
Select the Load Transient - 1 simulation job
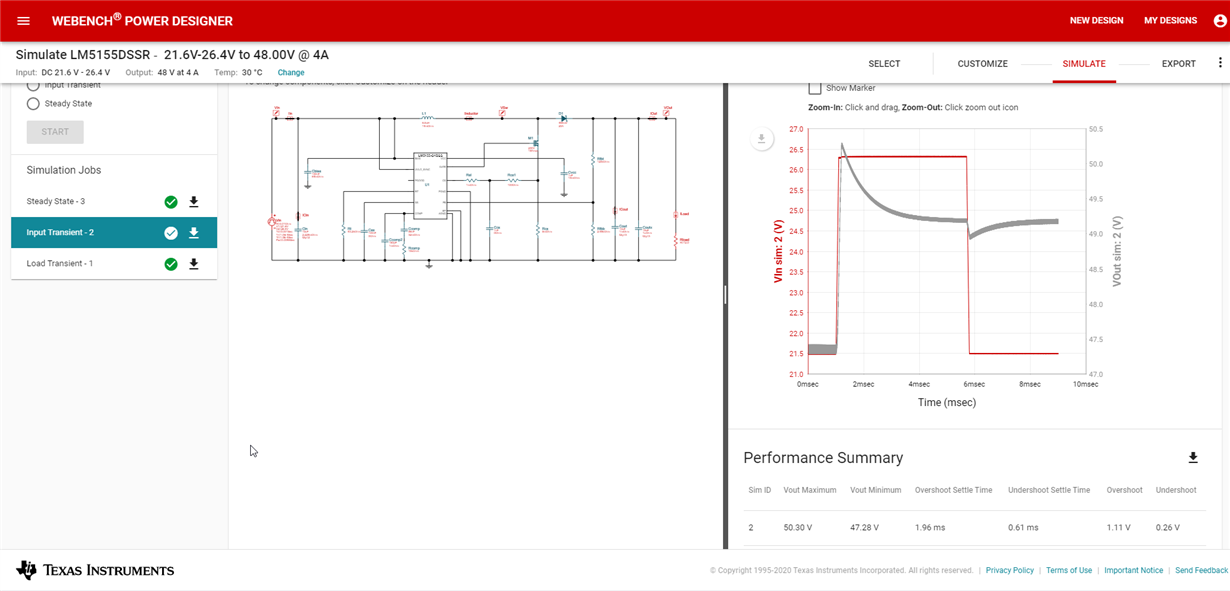[114, 264]
